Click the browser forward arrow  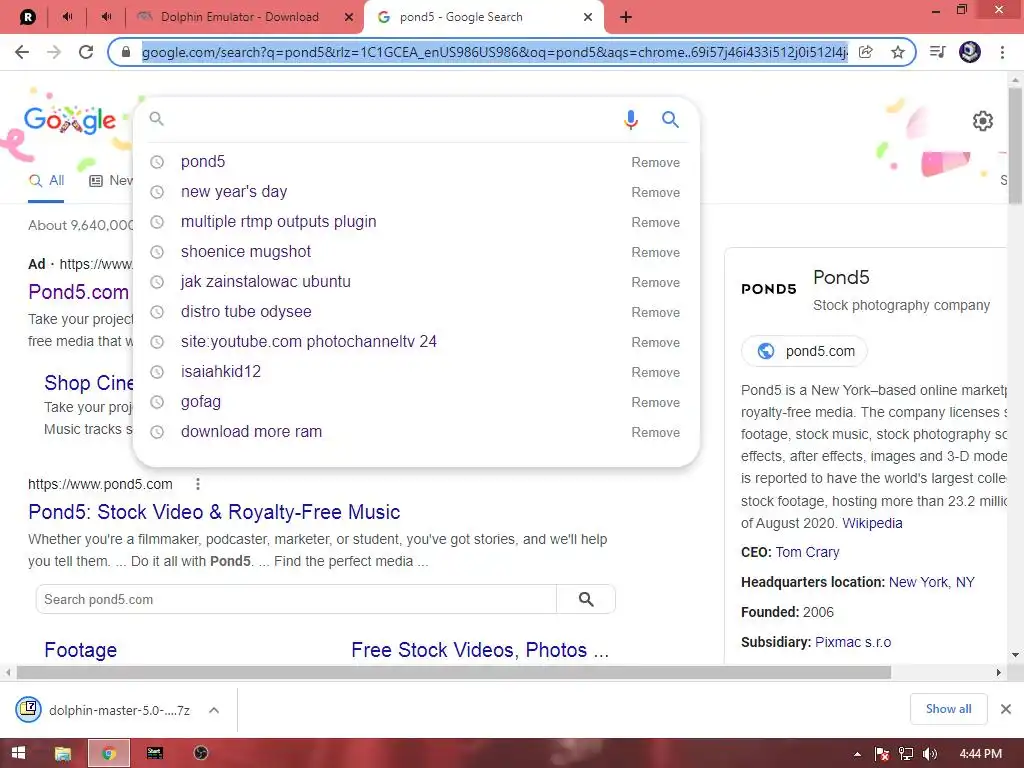[x=54, y=52]
